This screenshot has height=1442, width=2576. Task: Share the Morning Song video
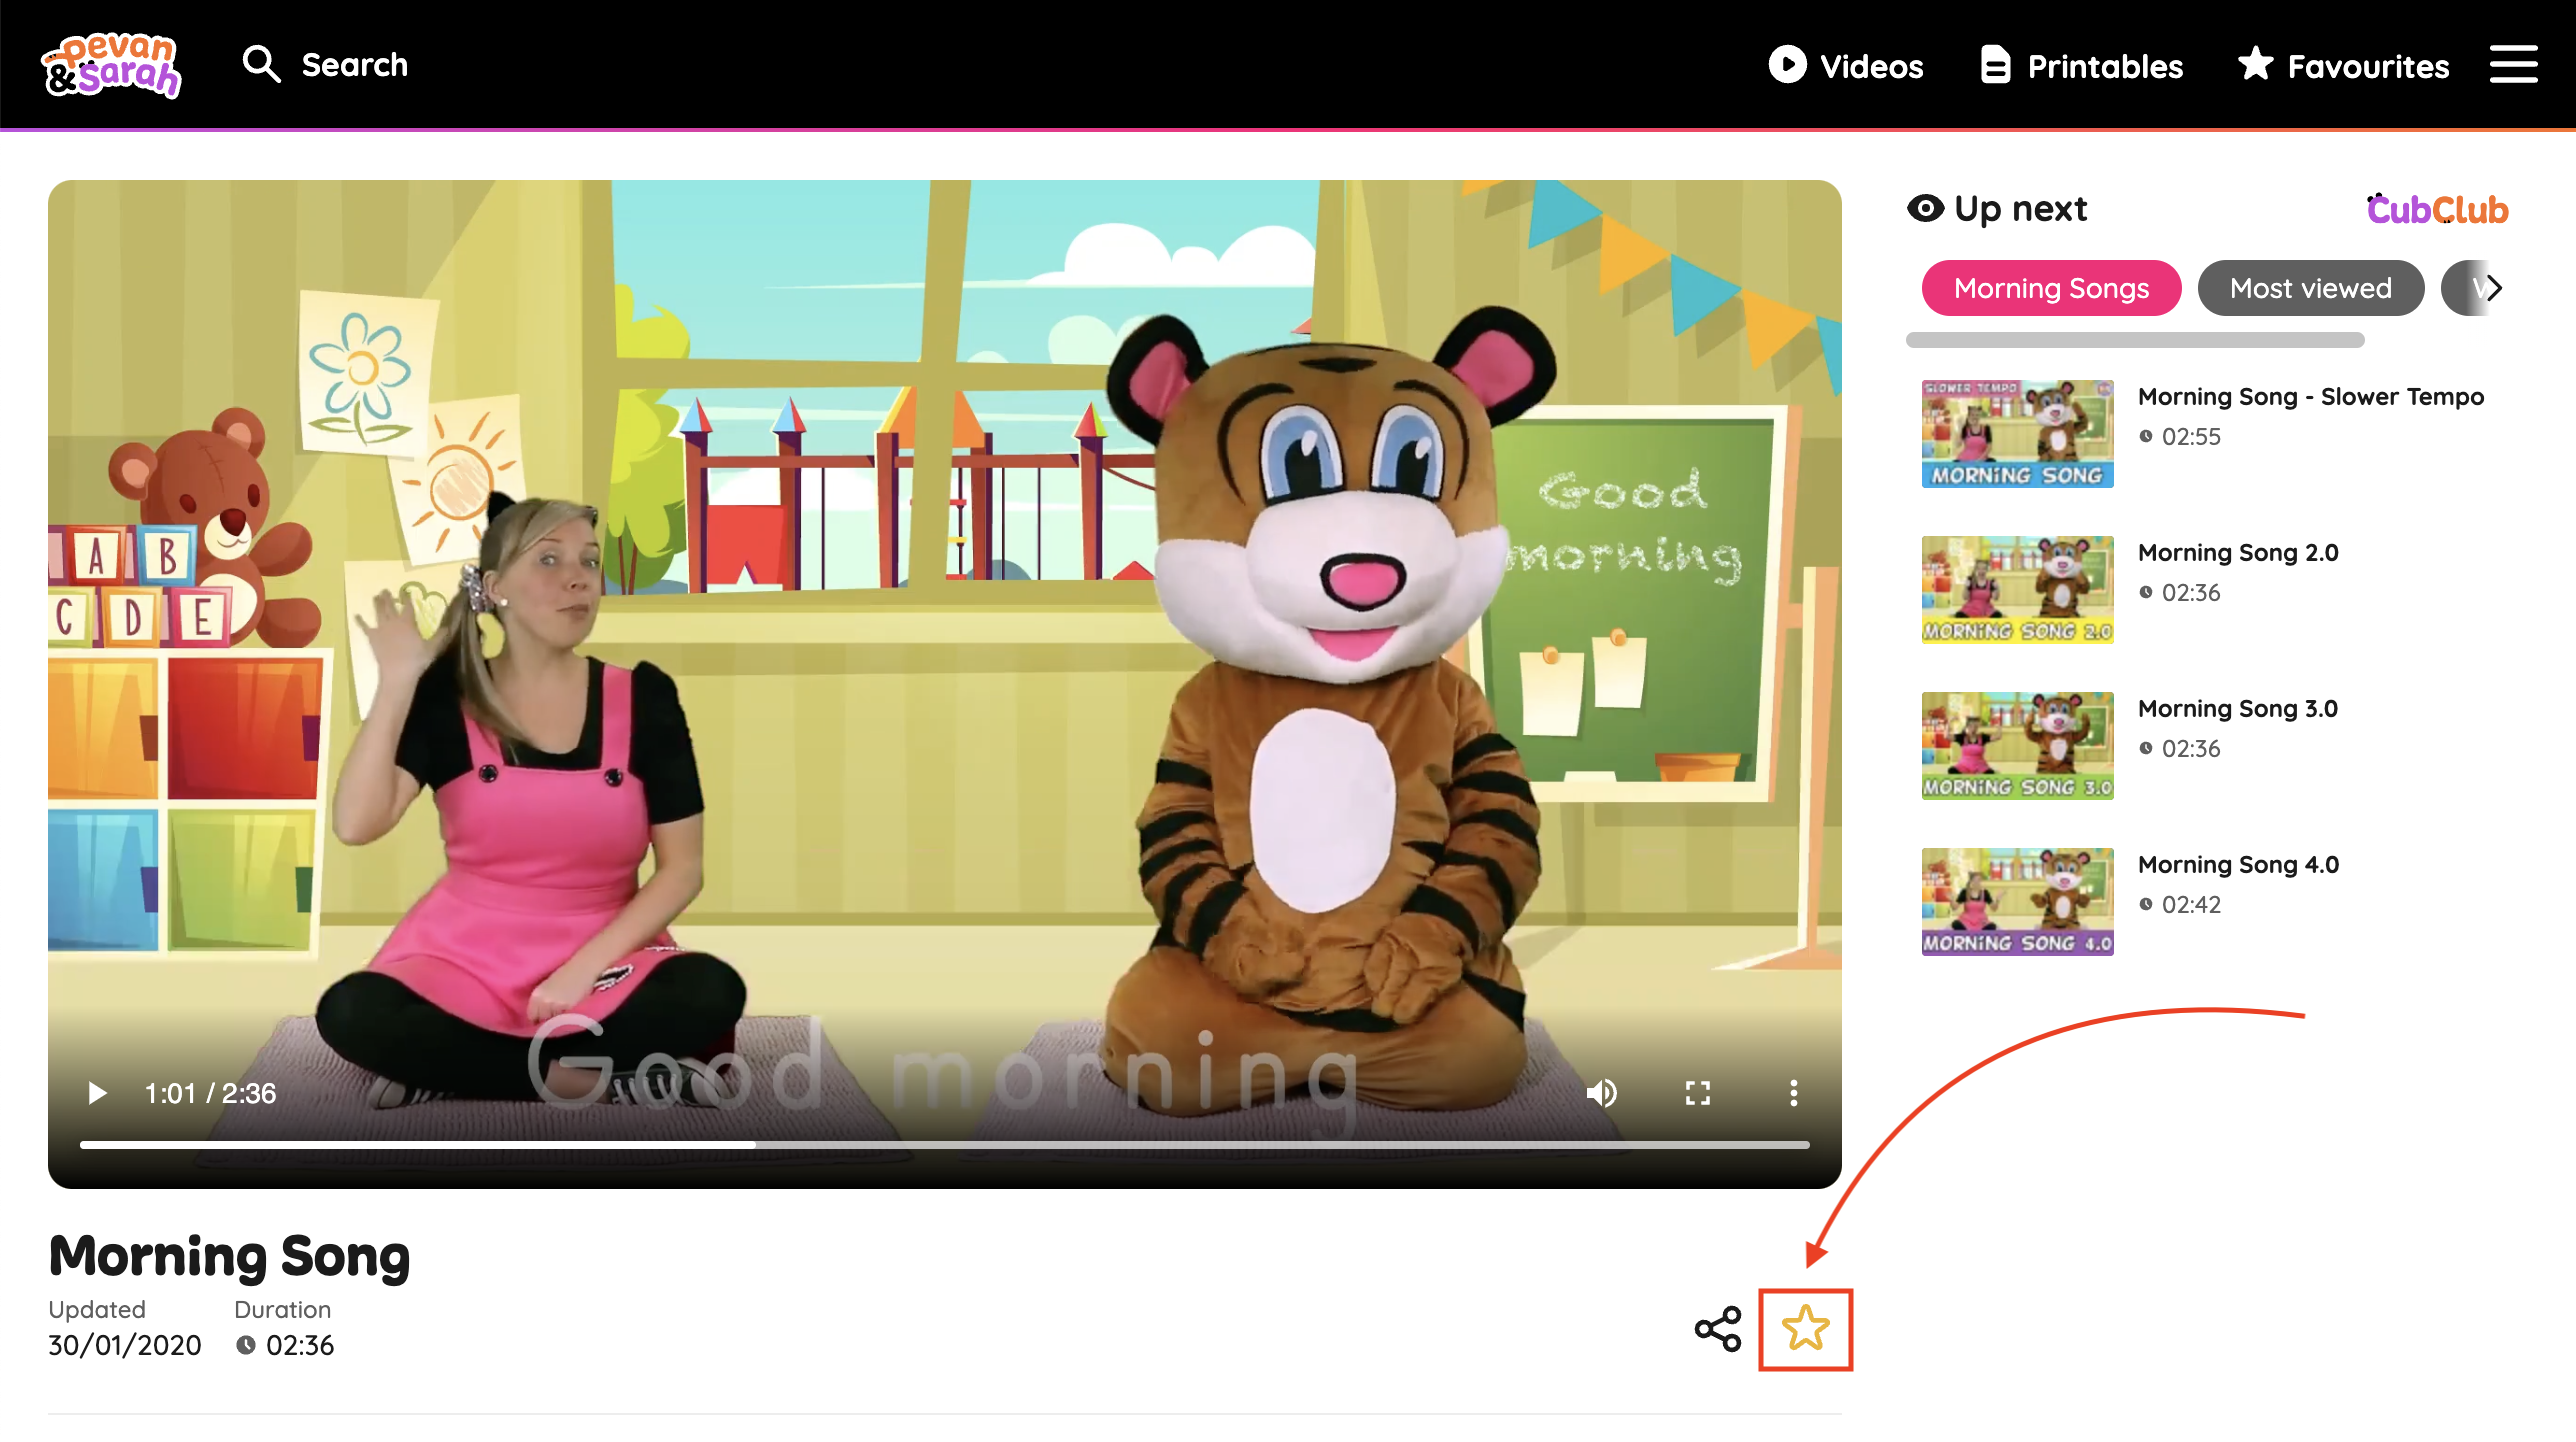1718,1329
